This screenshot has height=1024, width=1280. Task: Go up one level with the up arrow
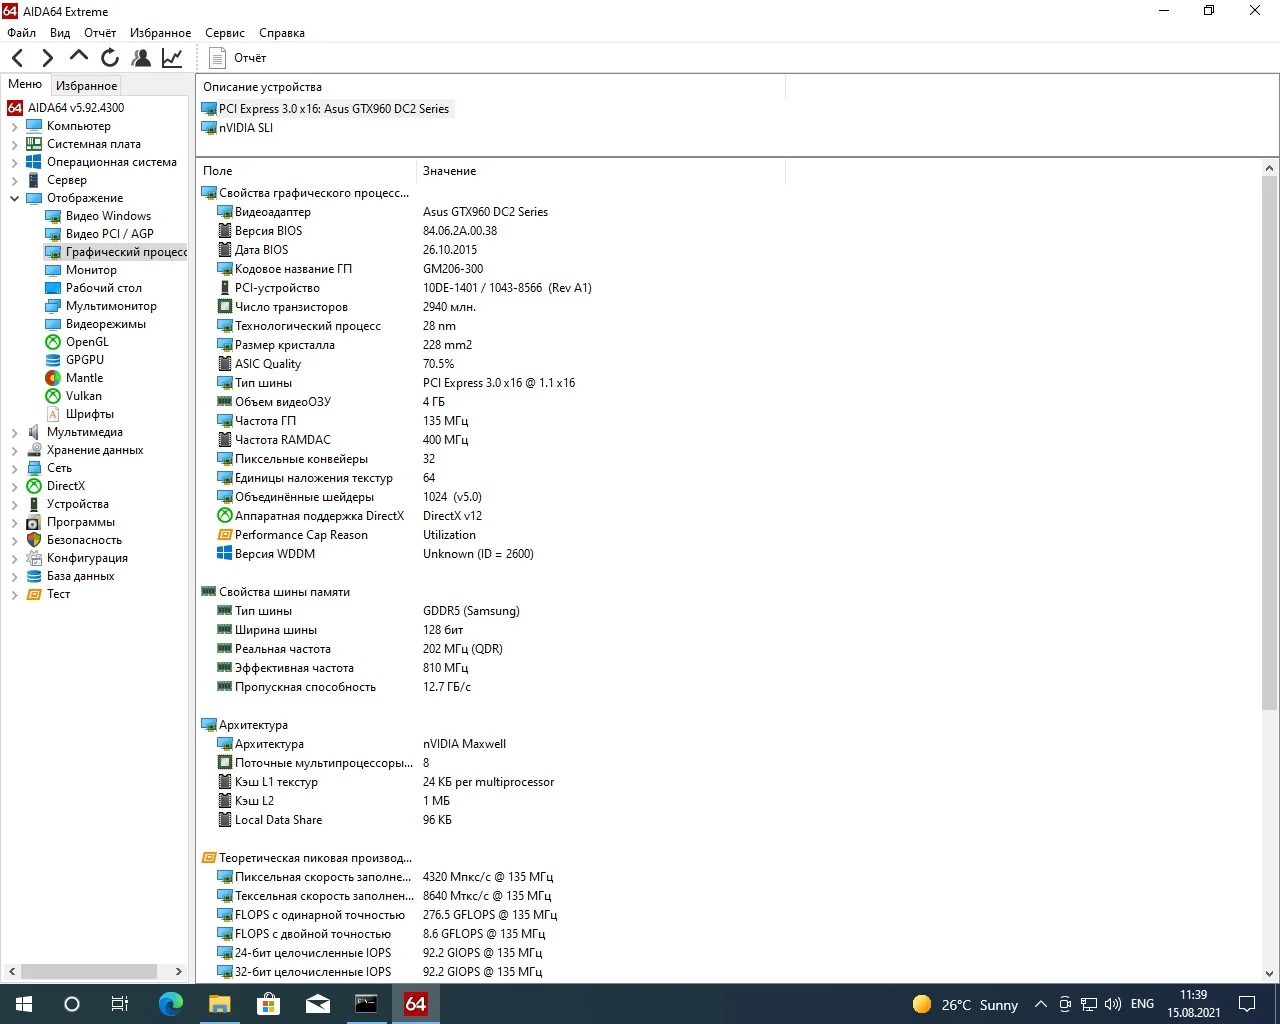(79, 57)
